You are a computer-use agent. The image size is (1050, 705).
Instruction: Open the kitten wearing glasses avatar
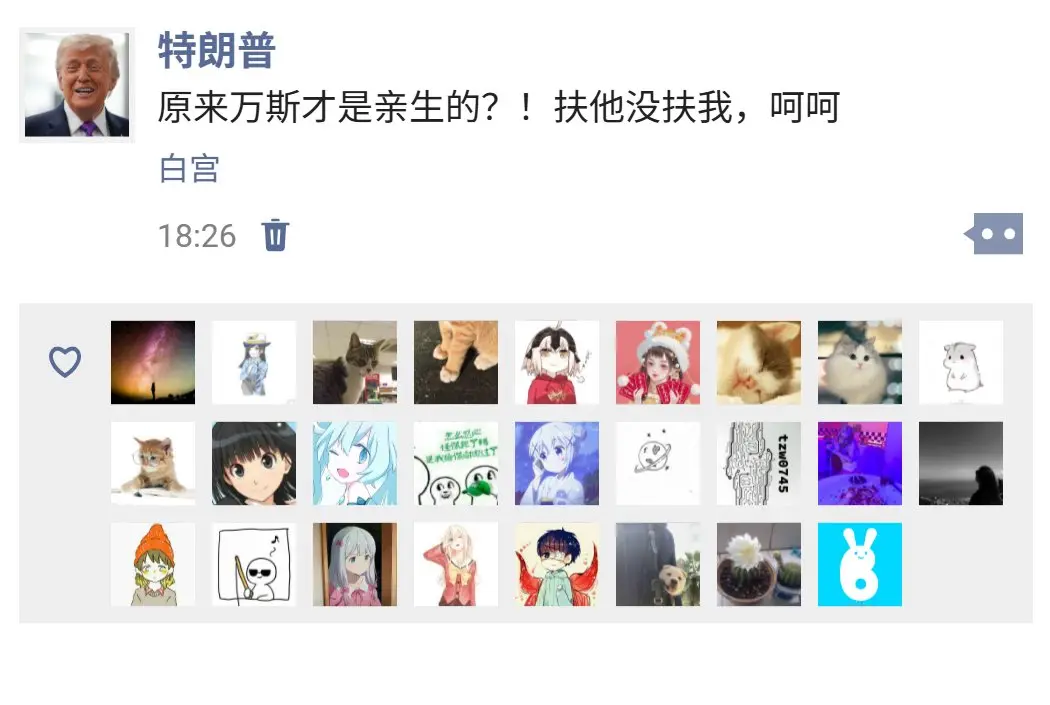pos(153,463)
